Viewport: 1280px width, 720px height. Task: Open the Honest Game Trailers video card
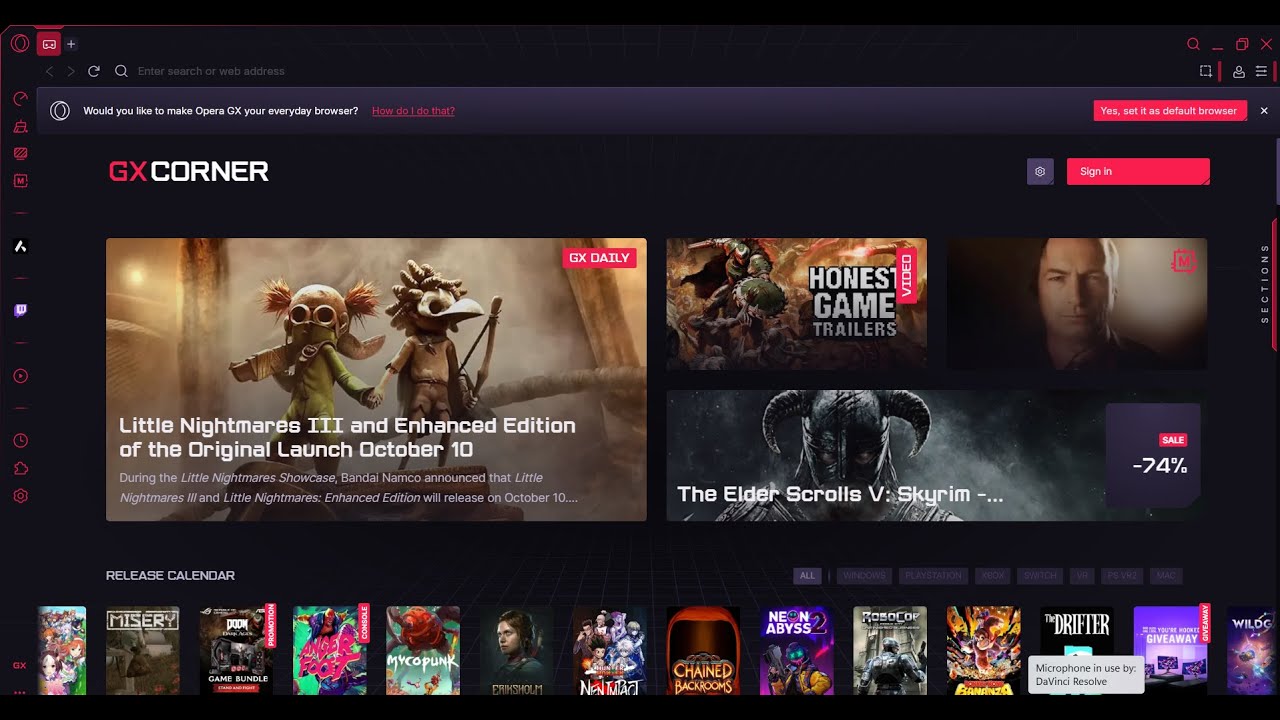pyautogui.click(x=797, y=304)
